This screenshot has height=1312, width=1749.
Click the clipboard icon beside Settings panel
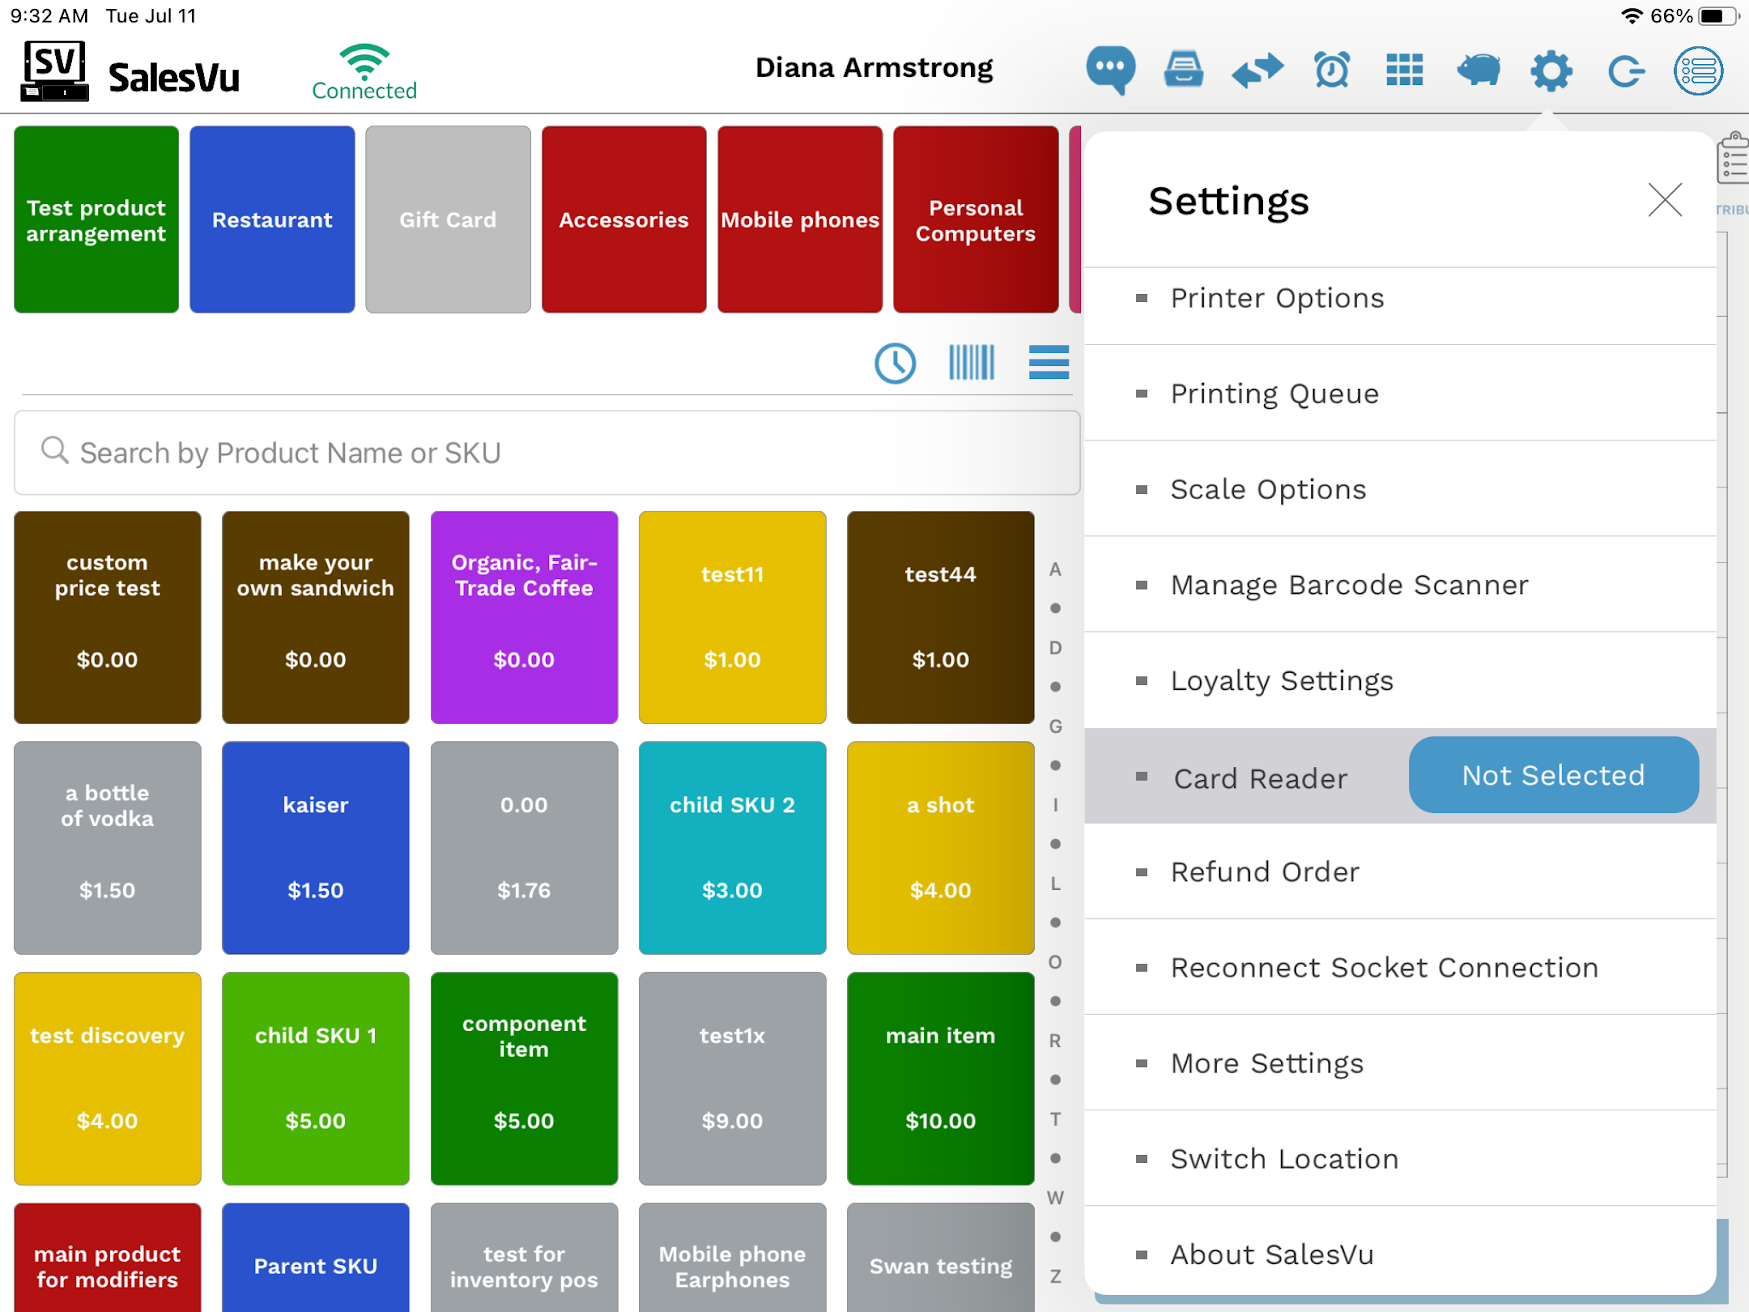1734,158
